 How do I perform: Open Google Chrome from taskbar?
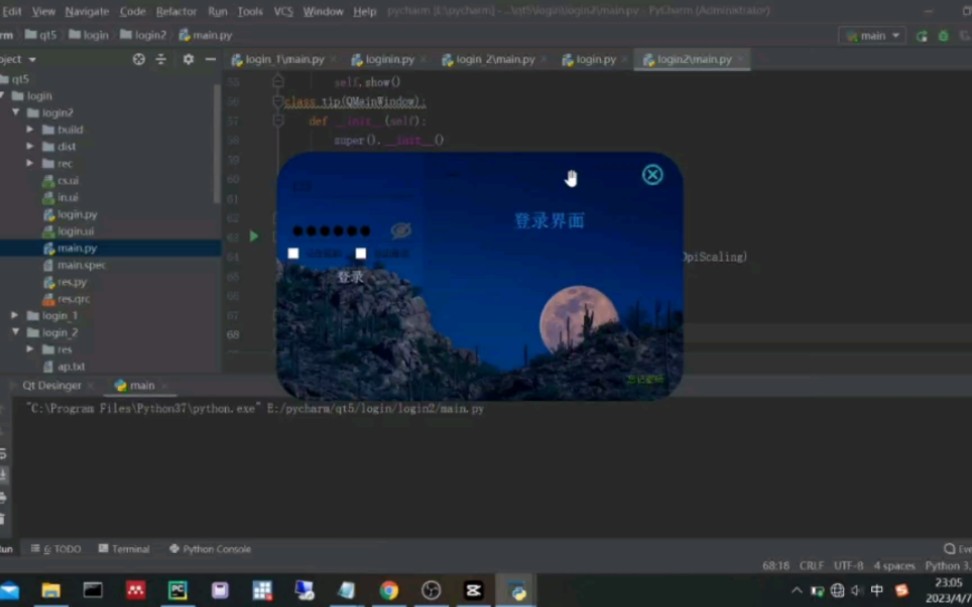pyautogui.click(x=389, y=590)
